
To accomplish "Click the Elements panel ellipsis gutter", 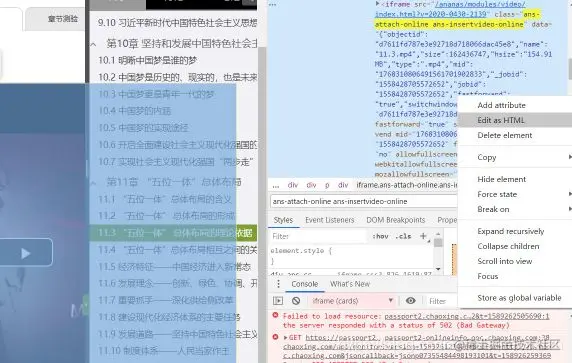I will [x=273, y=5].
